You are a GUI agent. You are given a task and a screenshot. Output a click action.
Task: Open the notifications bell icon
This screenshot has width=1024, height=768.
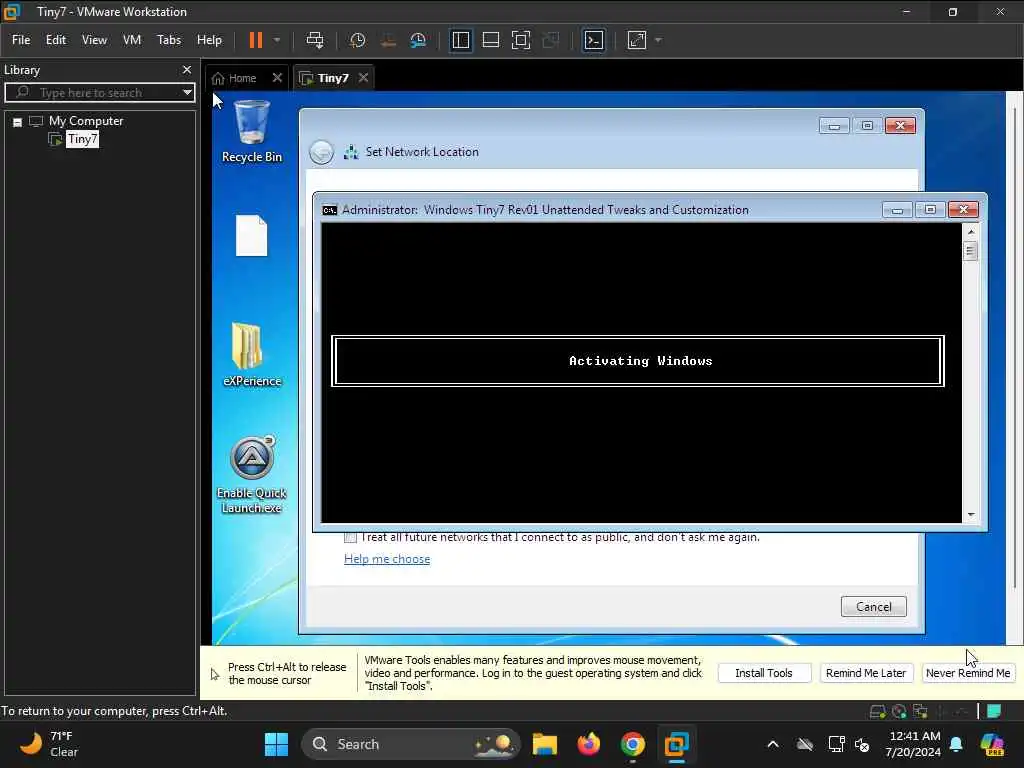pyautogui.click(x=956, y=744)
